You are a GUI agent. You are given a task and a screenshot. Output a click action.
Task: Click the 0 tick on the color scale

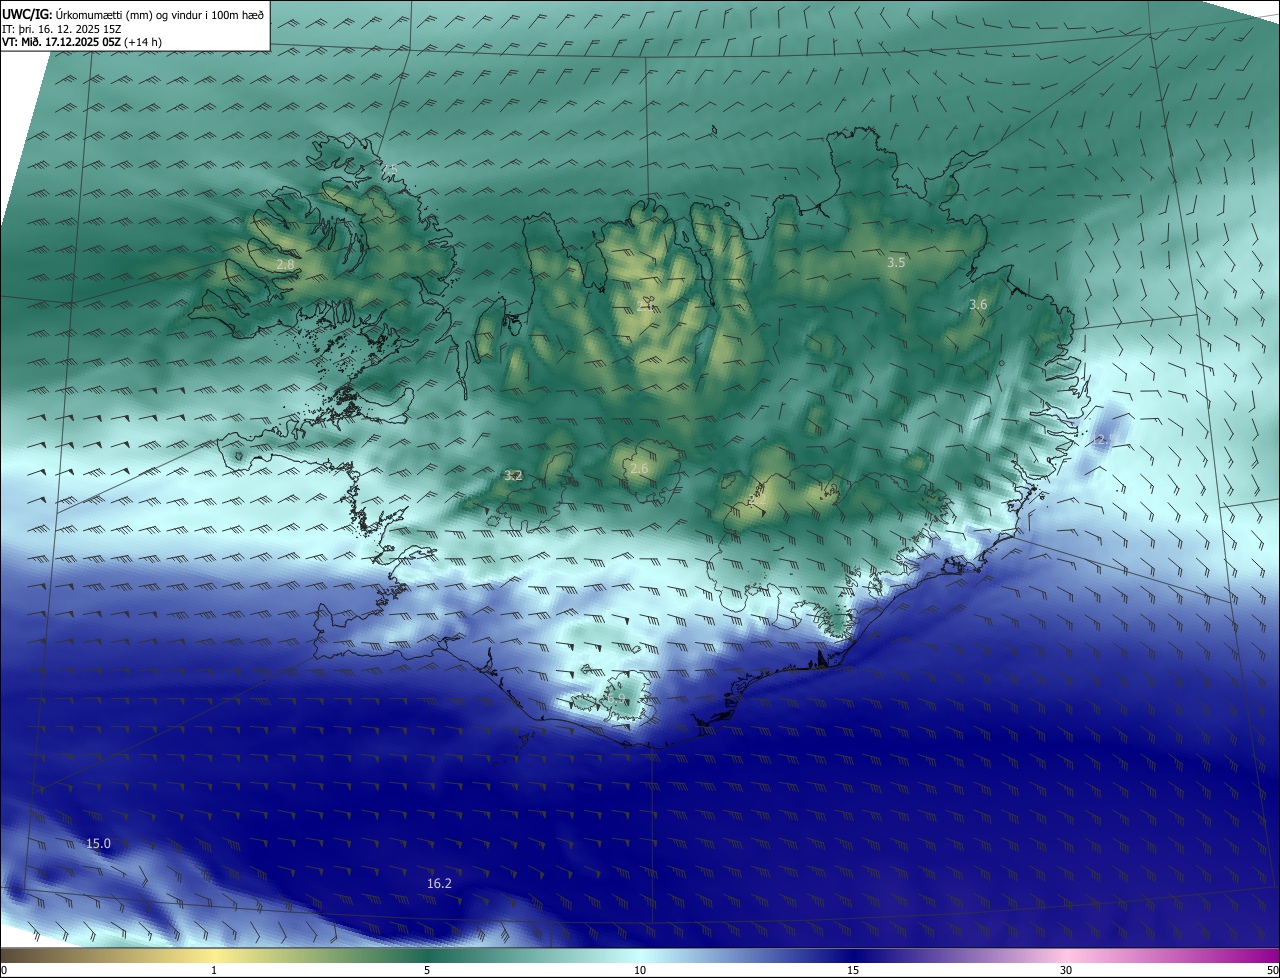coord(4,970)
